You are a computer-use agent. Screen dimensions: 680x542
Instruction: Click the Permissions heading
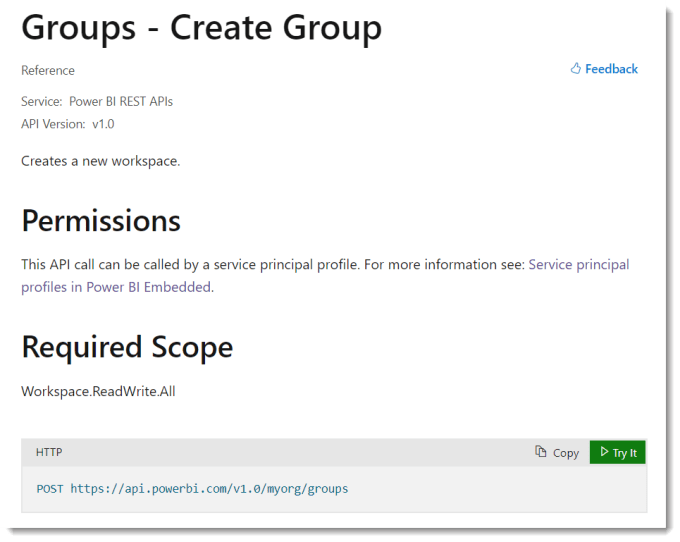pos(101,221)
